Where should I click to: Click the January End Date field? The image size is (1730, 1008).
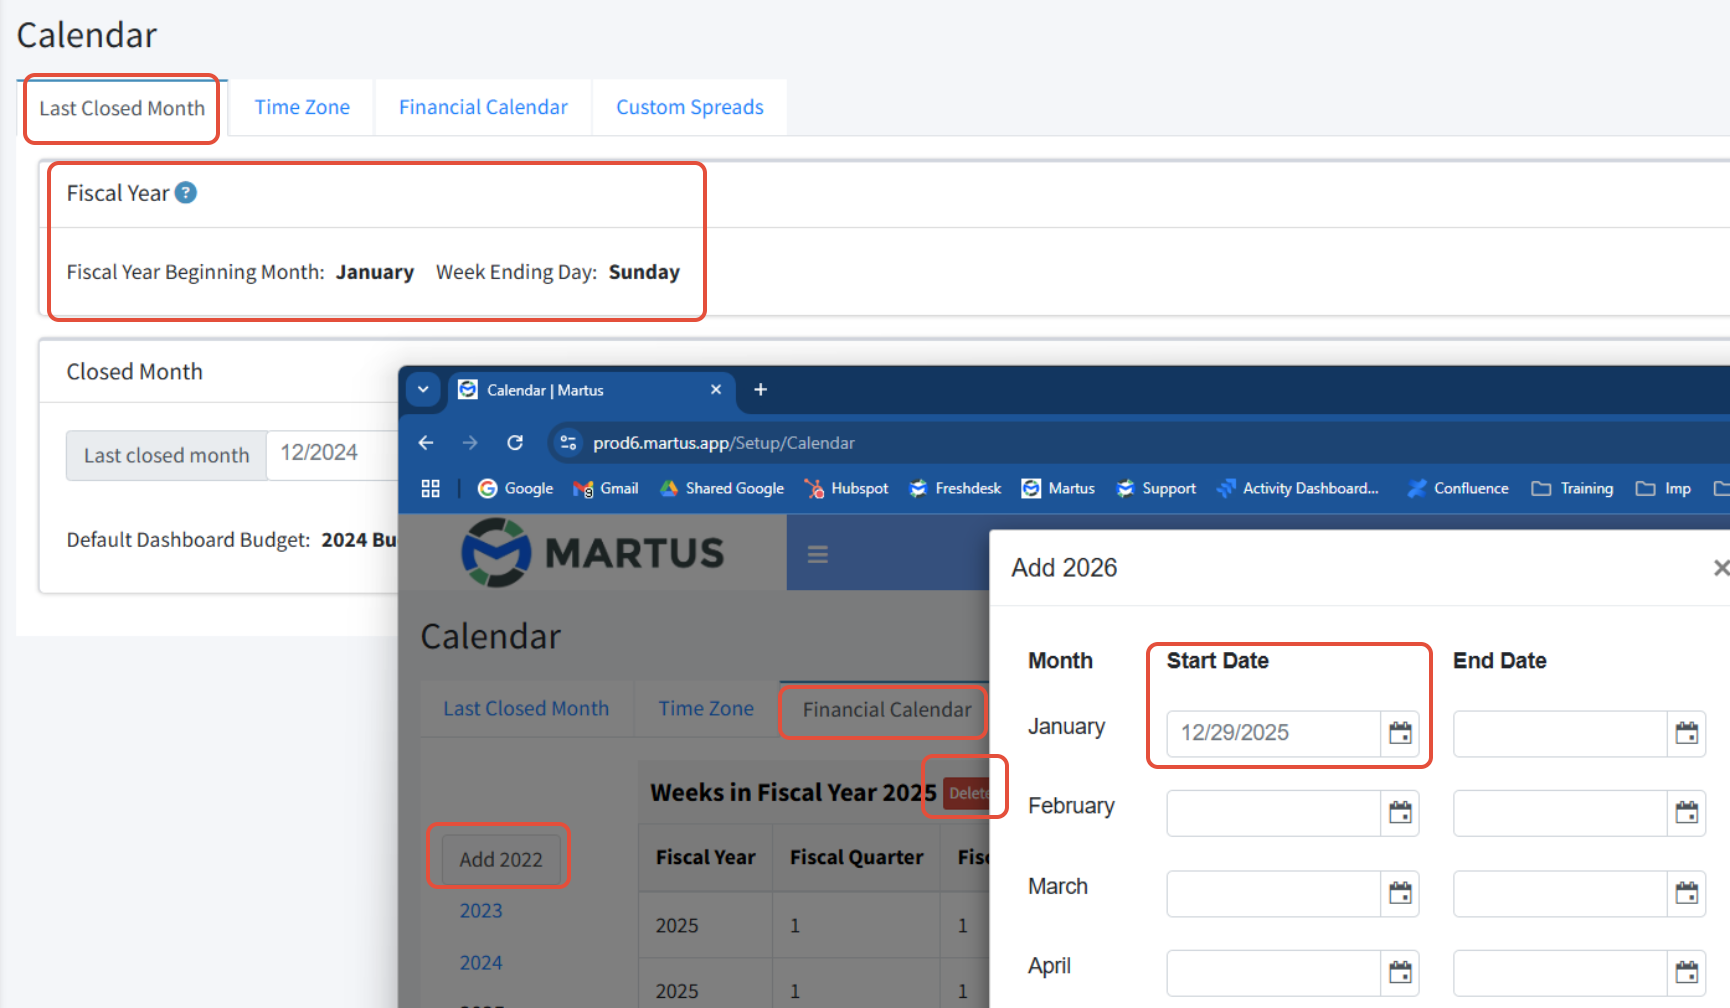click(x=1560, y=733)
